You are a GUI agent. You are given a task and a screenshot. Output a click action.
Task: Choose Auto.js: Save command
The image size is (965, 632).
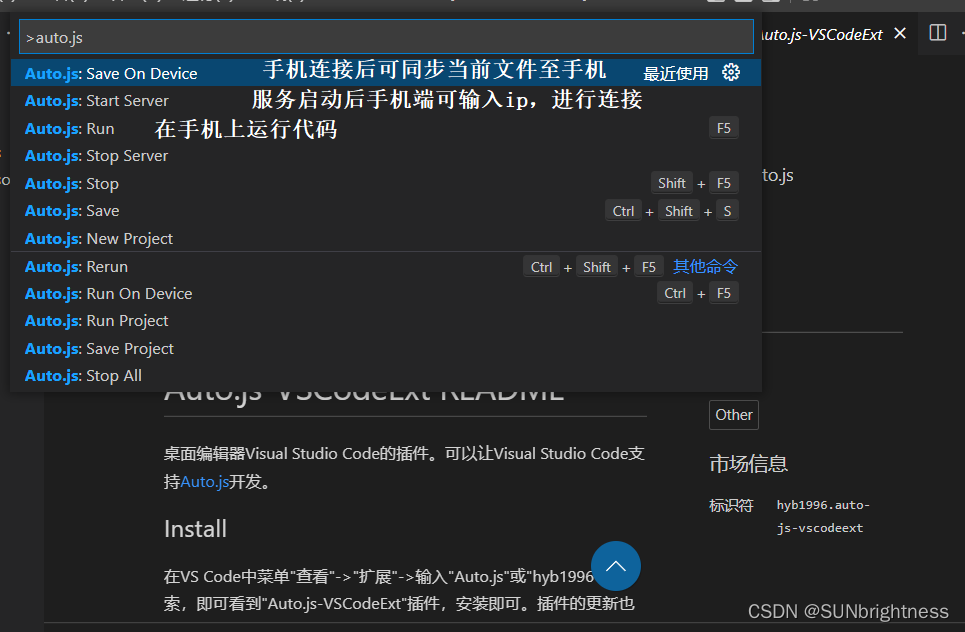click(386, 210)
